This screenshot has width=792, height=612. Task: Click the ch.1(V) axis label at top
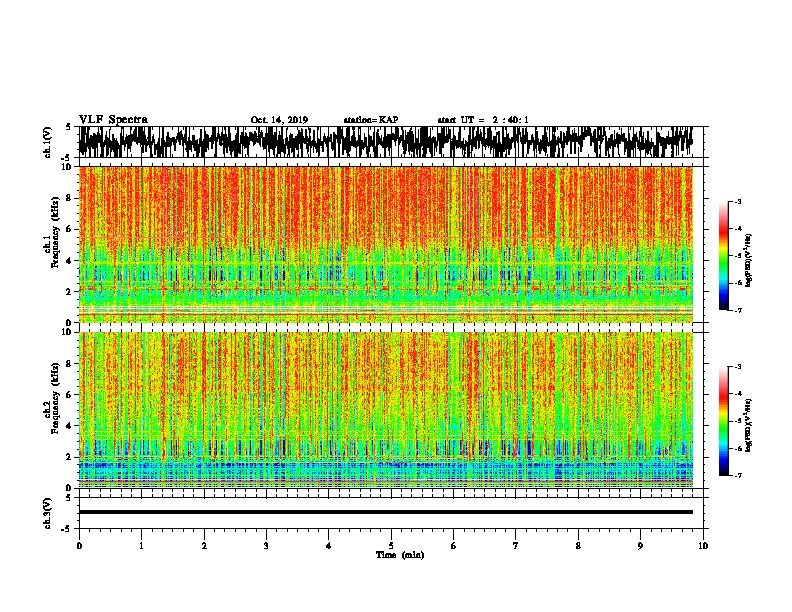point(48,142)
